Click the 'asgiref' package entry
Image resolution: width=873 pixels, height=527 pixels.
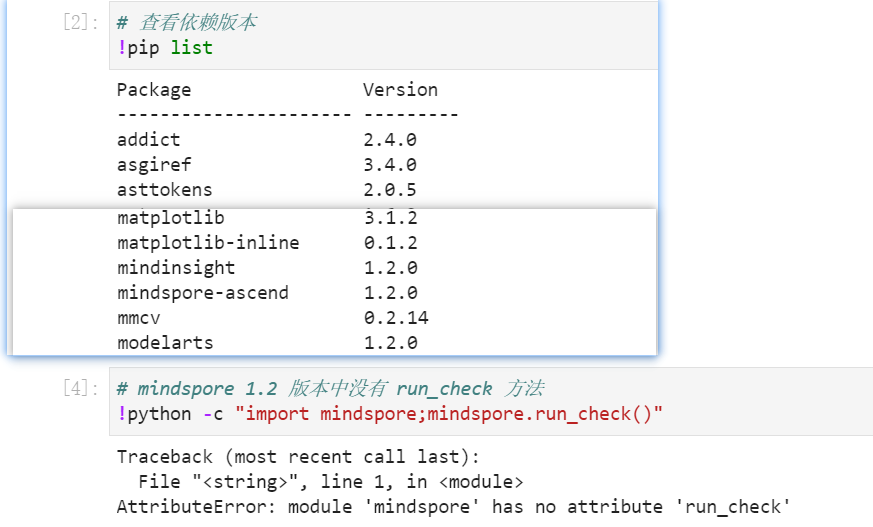coord(154,165)
